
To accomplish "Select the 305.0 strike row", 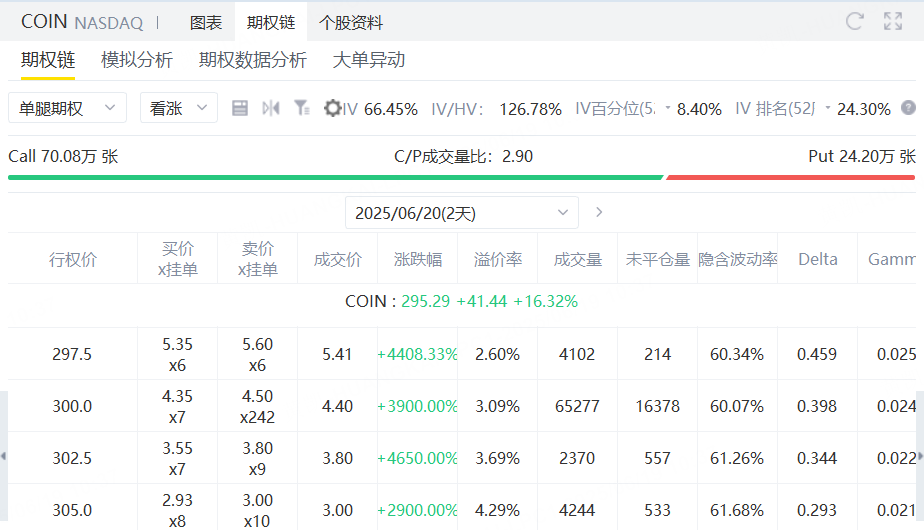I will pyautogui.click(x=462, y=508).
